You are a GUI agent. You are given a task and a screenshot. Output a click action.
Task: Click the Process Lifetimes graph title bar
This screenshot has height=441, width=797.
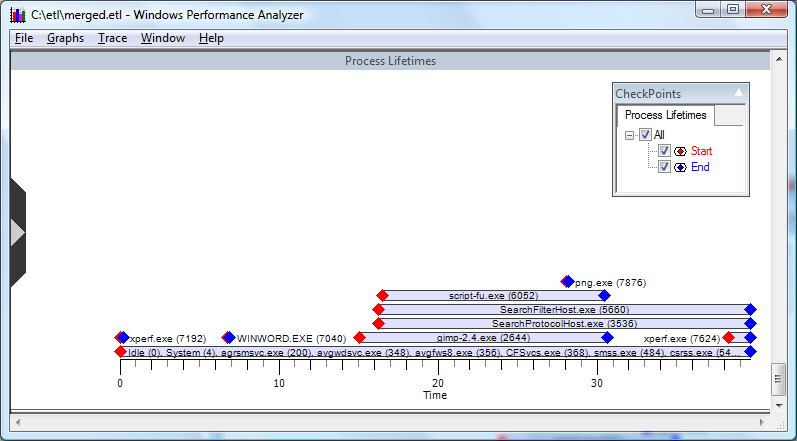point(390,61)
